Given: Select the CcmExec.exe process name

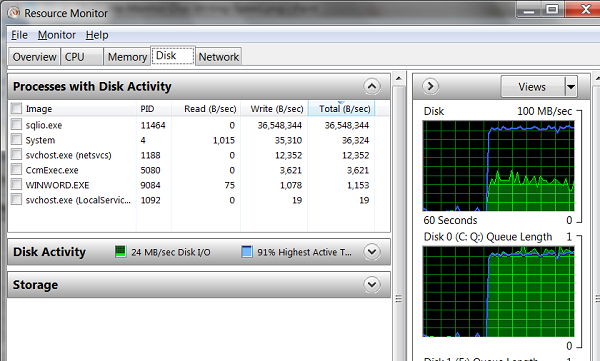Looking at the screenshot, I should (x=52, y=170).
